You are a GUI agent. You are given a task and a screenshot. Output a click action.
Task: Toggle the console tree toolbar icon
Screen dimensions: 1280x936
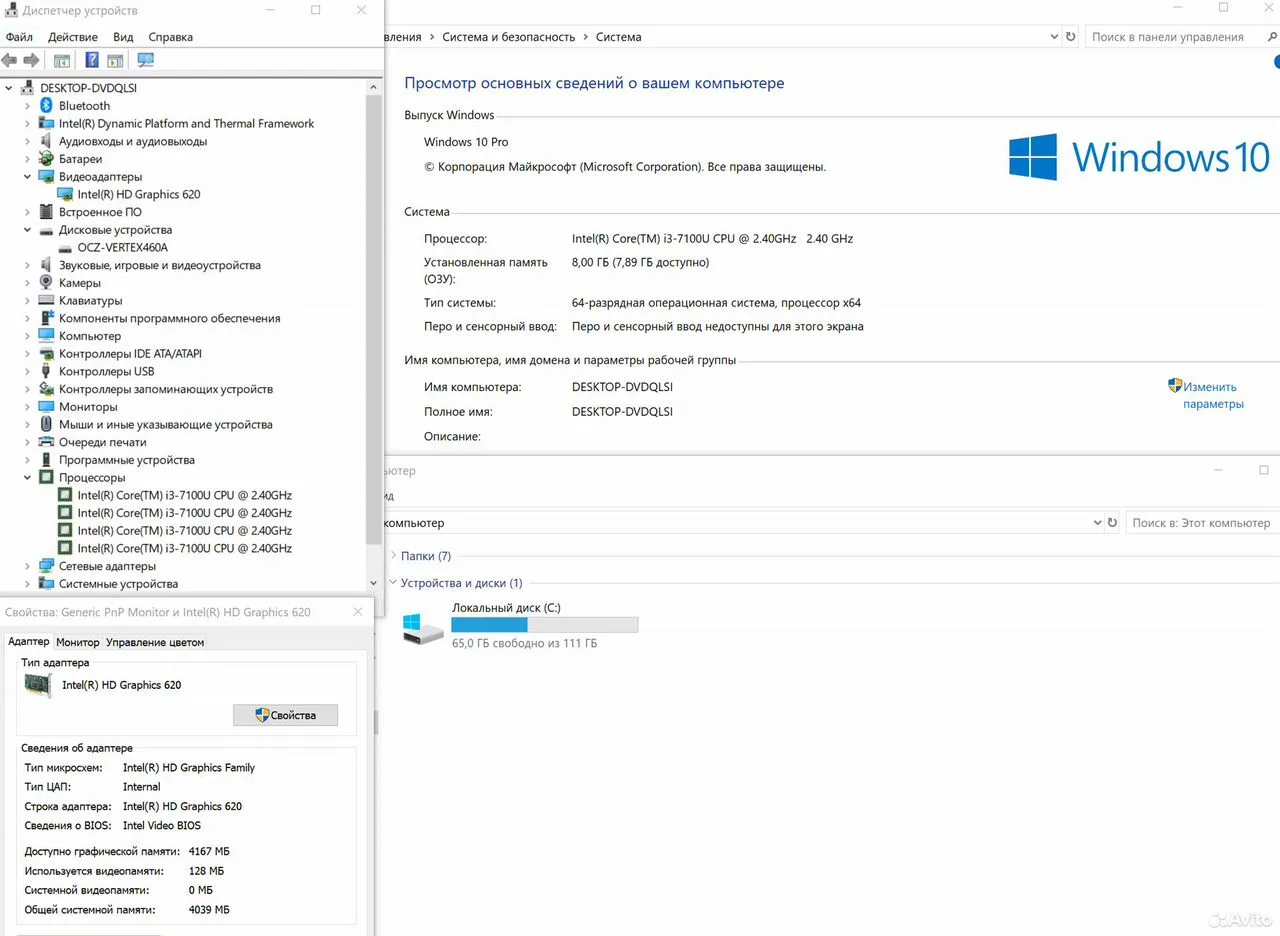click(62, 60)
